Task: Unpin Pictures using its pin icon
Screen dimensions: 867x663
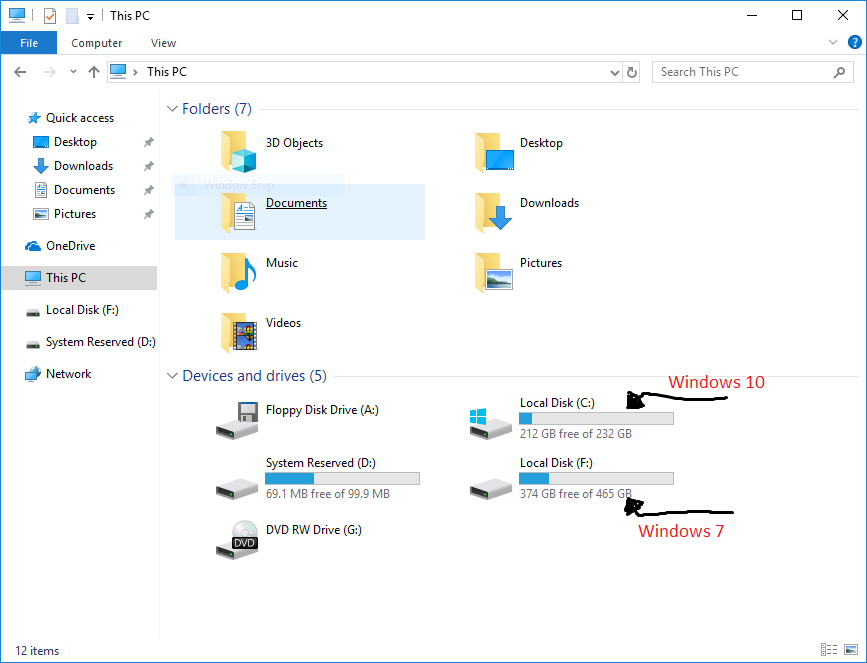Action: click(x=148, y=214)
